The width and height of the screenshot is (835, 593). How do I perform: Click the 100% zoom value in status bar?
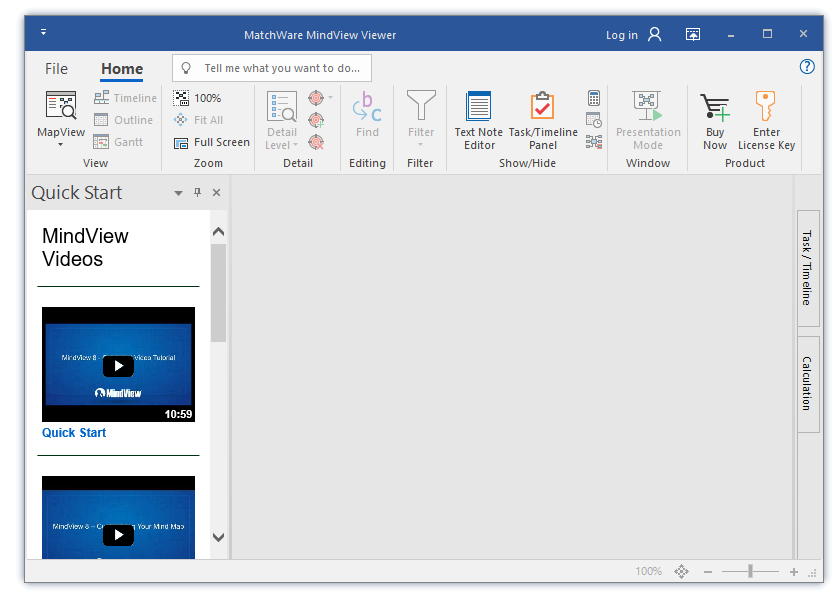(648, 572)
